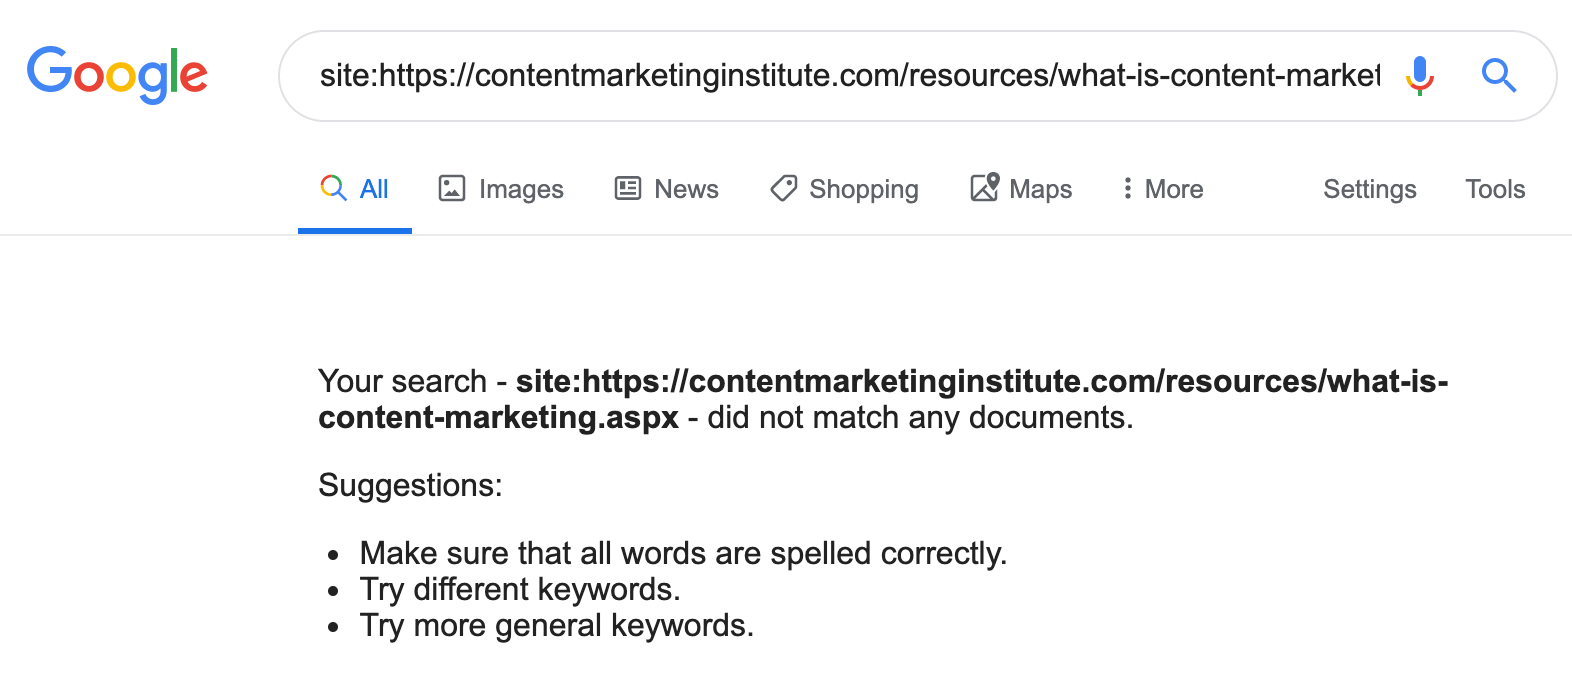Click the Google logo
This screenshot has height=696, width=1572.
117,75
